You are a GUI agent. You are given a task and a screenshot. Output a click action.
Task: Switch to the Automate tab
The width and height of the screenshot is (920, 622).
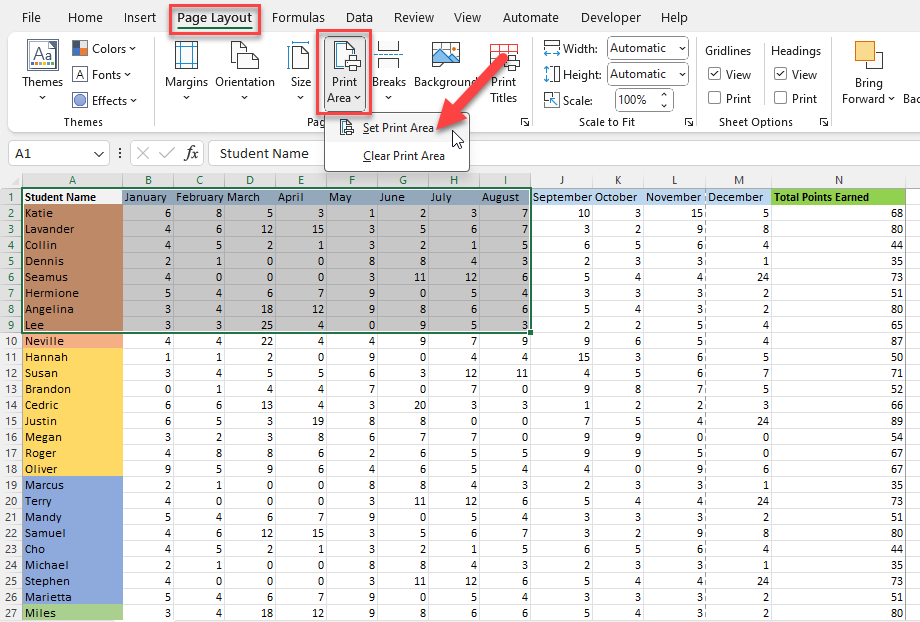click(530, 18)
